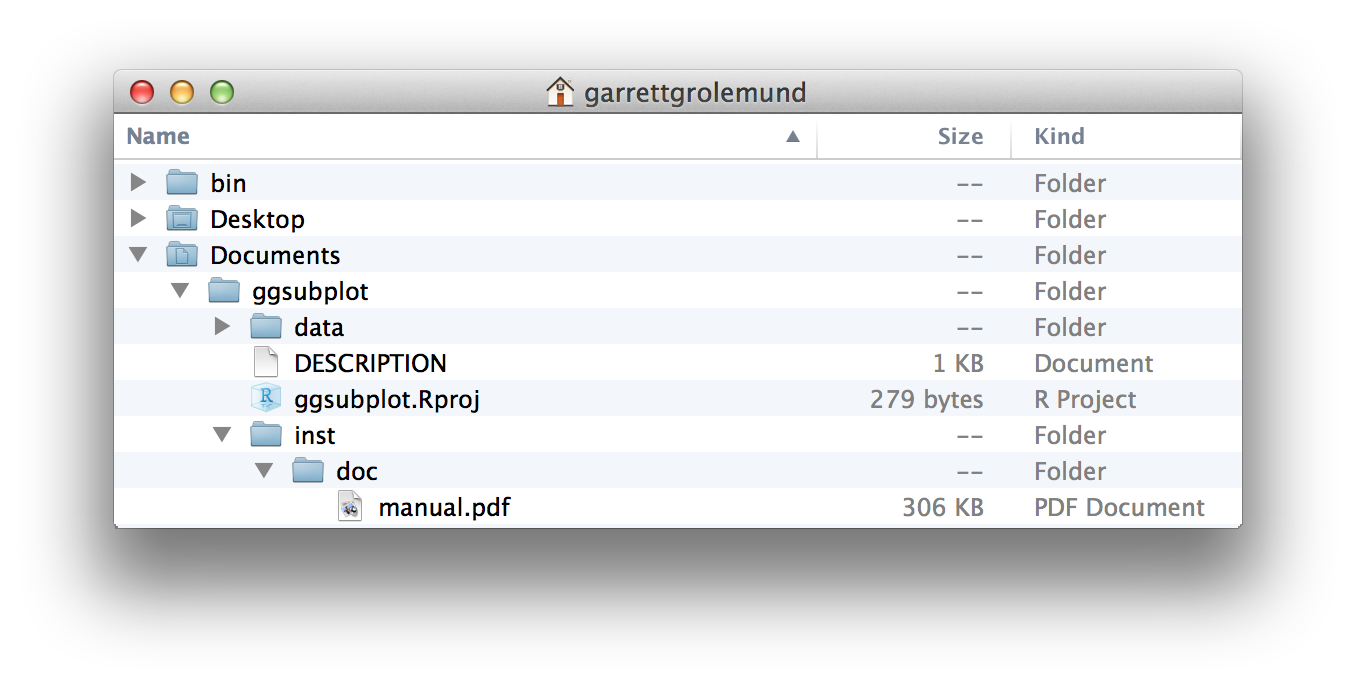
Task: Sort files by the Name column header
Action: coord(158,136)
